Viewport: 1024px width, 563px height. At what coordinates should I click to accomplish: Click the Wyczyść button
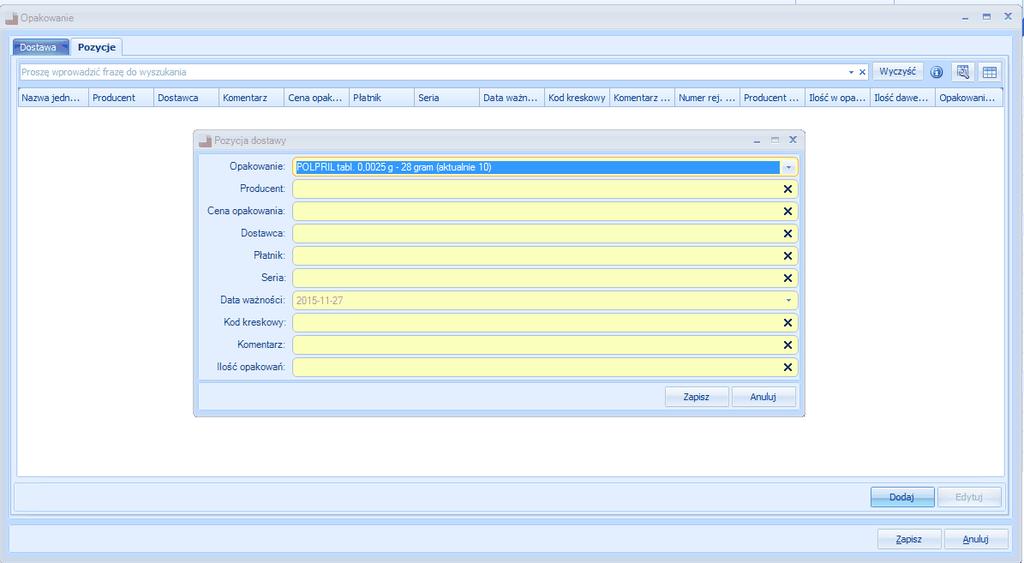click(897, 71)
